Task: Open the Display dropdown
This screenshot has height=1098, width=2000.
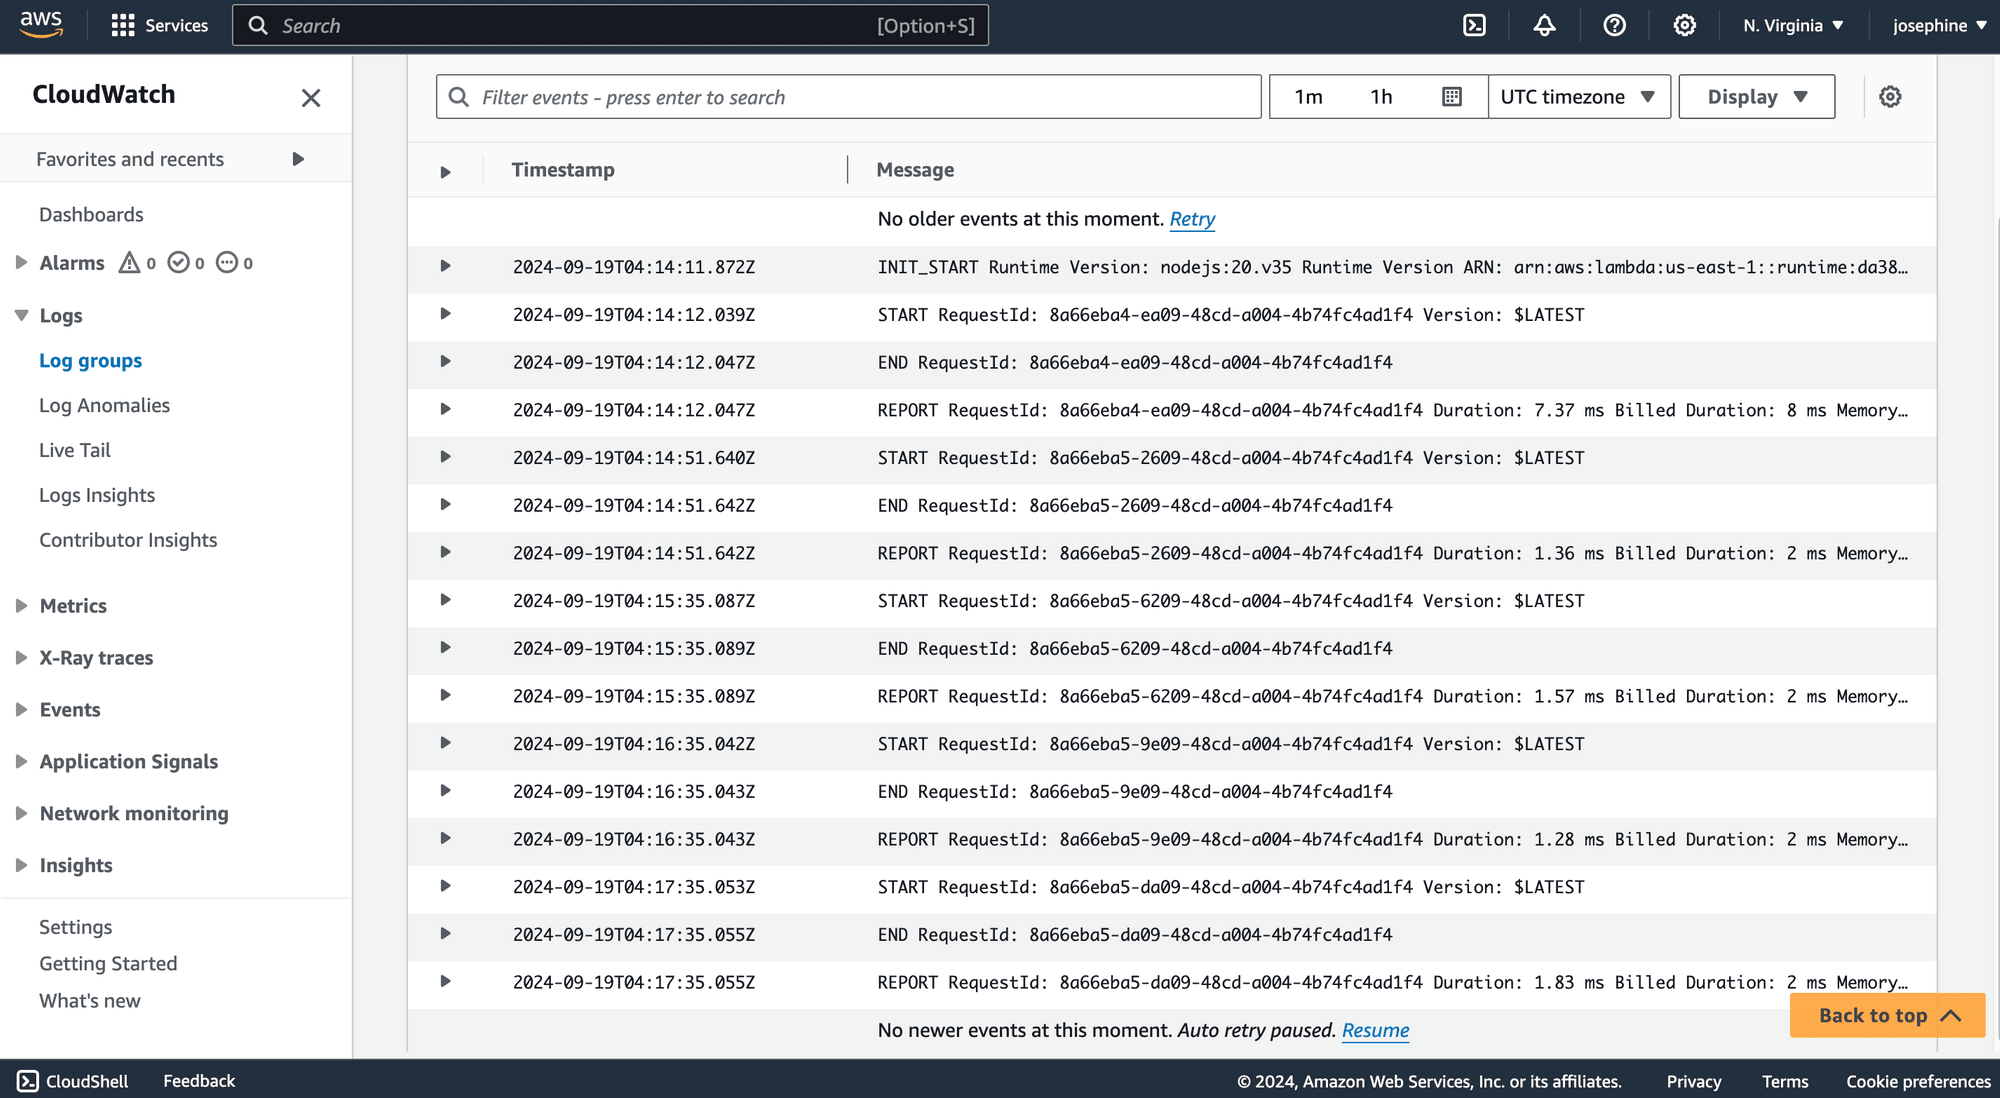Action: coord(1757,97)
